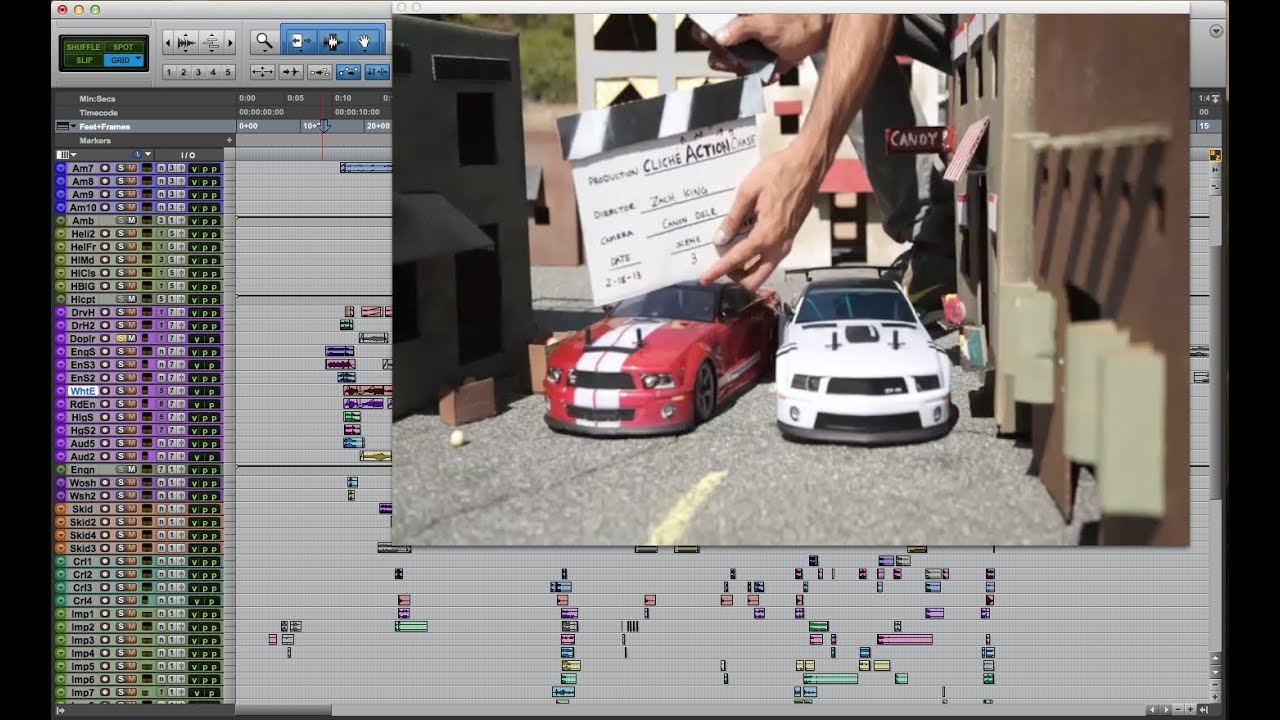The image size is (1280, 720).
Task: Enable SLIP edit mode
Action: (83, 60)
